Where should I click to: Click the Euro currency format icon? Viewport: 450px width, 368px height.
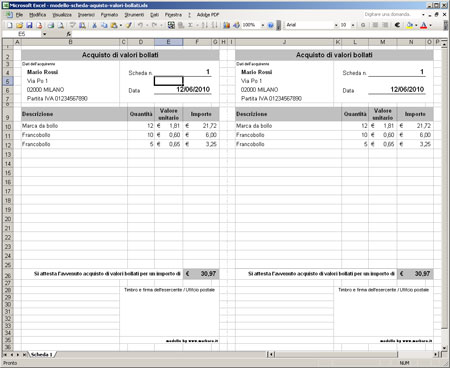397,25
